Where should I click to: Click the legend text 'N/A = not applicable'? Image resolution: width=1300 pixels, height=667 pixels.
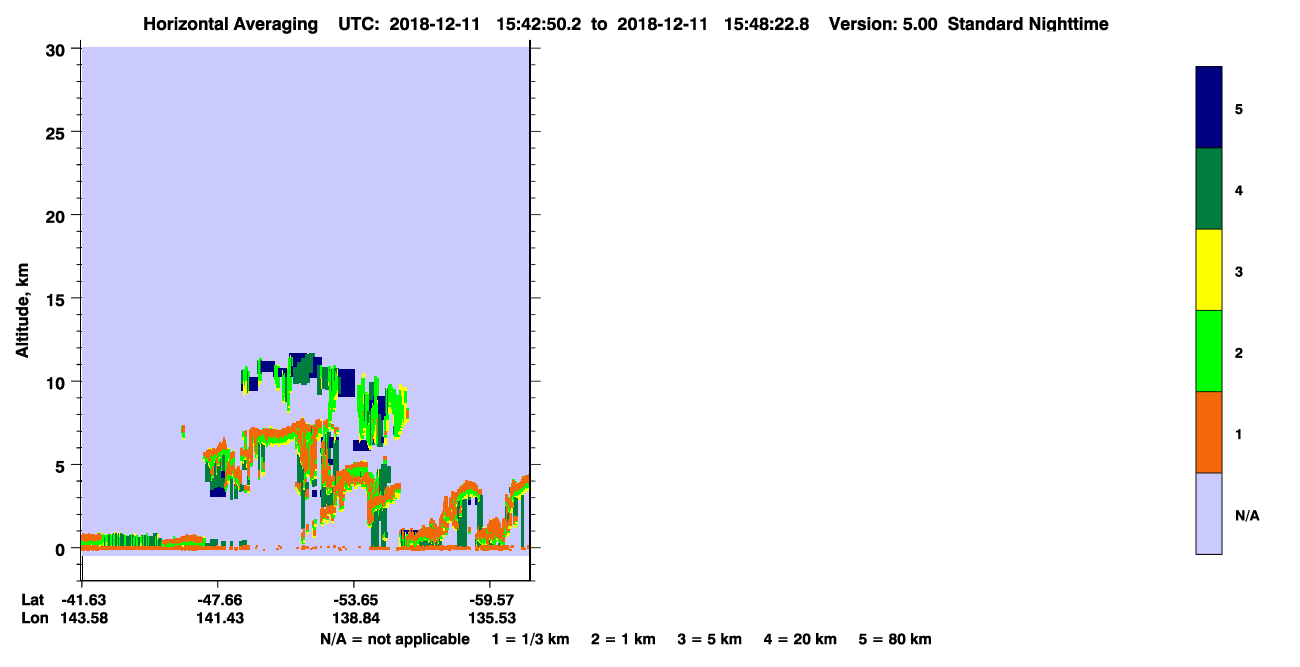(x=395, y=639)
